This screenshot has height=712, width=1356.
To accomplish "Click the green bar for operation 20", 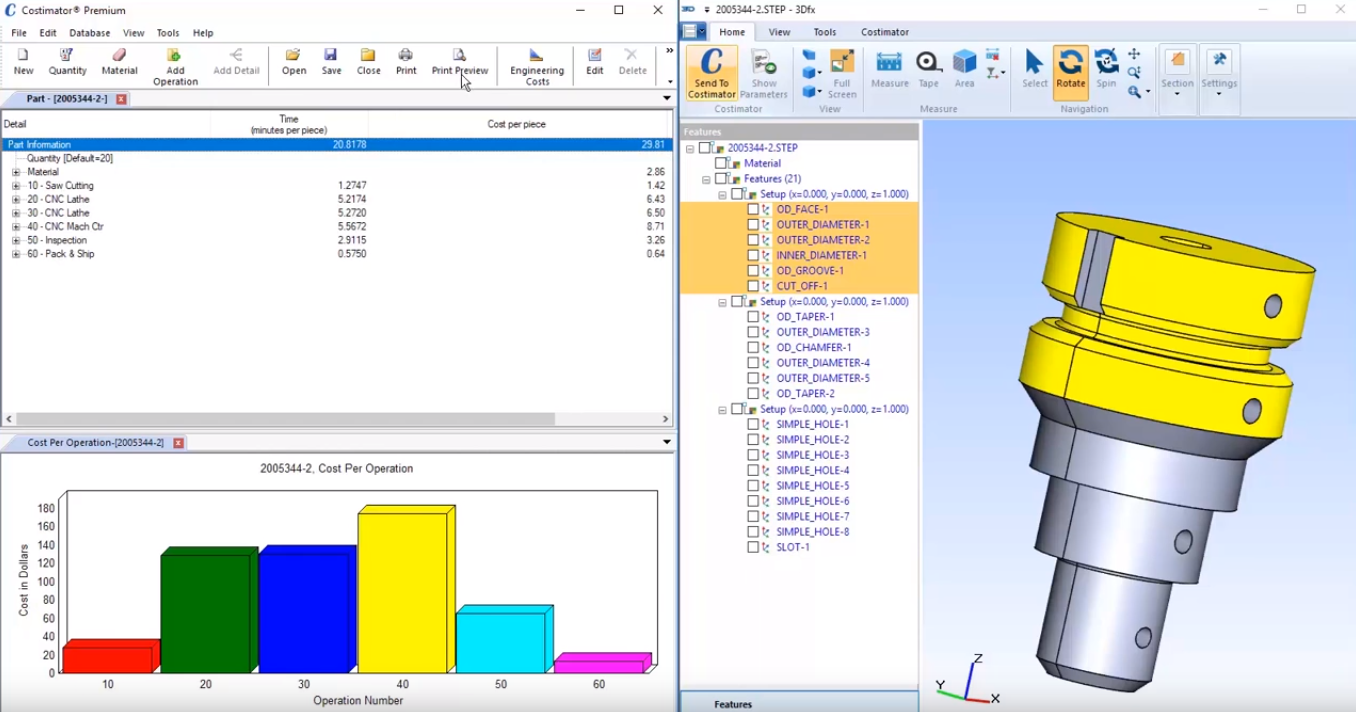I will 208,611.
